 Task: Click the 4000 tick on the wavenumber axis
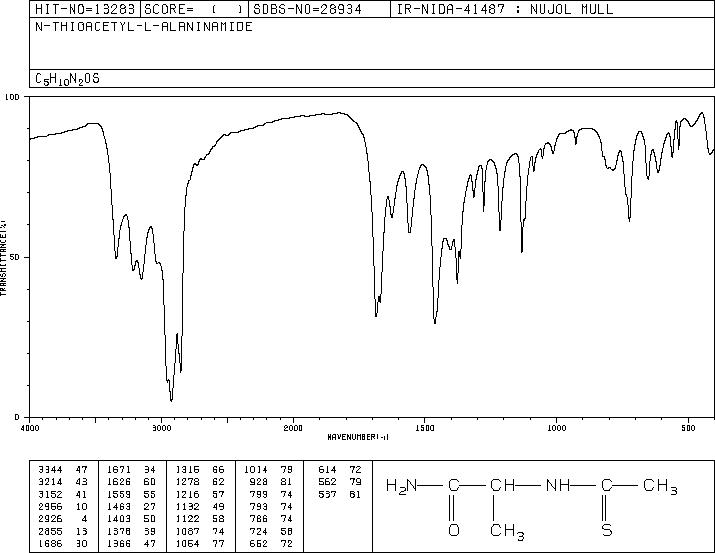pyautogui.click(x=30, y=427)
